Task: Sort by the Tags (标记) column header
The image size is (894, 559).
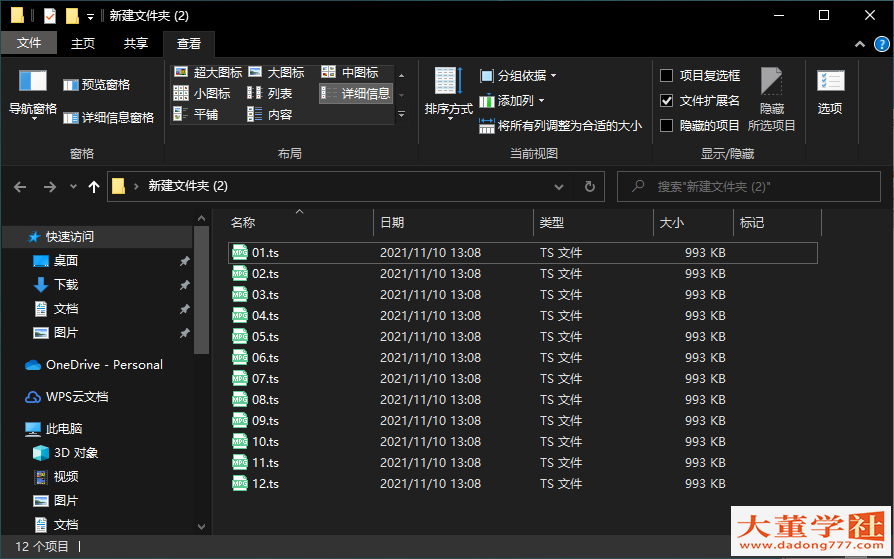Action: pos(778,222)
